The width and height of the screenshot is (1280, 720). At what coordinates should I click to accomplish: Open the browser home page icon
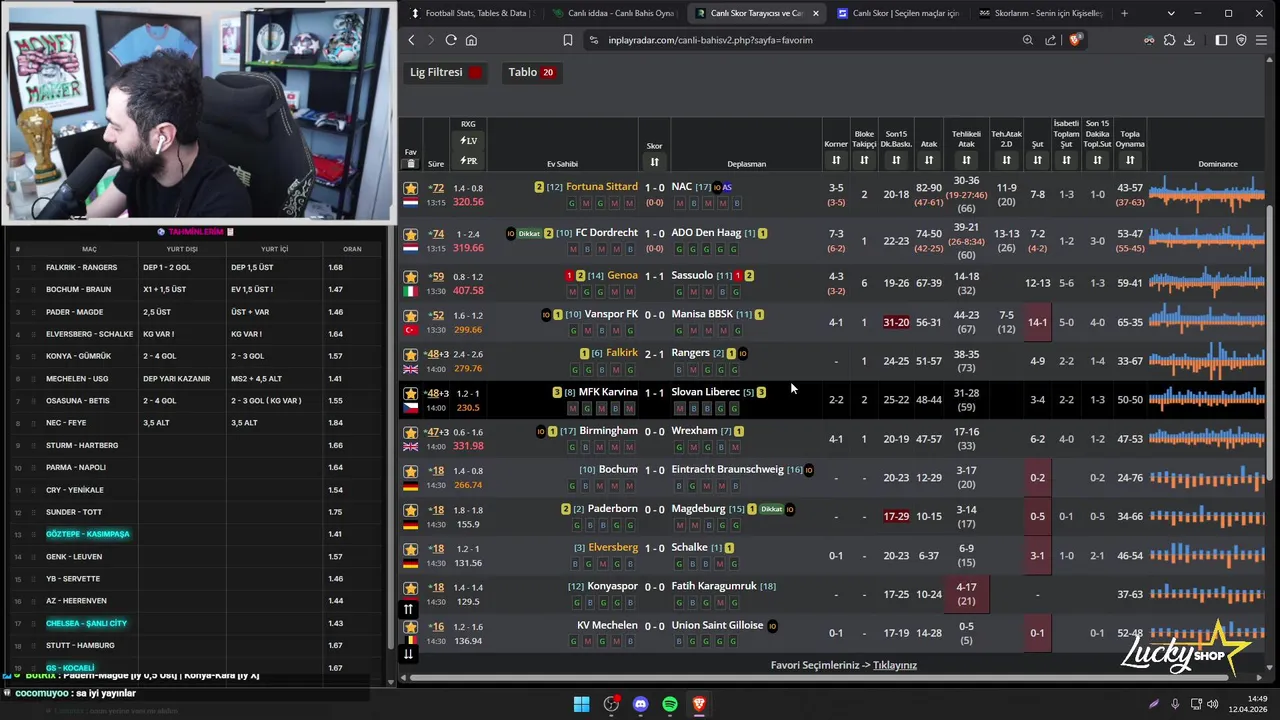click(471, 40)
